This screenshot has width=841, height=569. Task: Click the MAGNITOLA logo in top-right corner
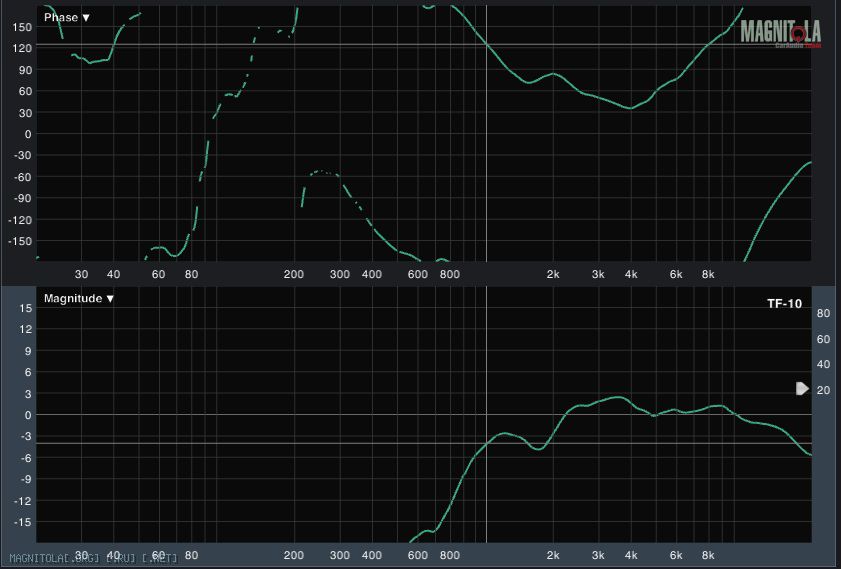[780, 34]
